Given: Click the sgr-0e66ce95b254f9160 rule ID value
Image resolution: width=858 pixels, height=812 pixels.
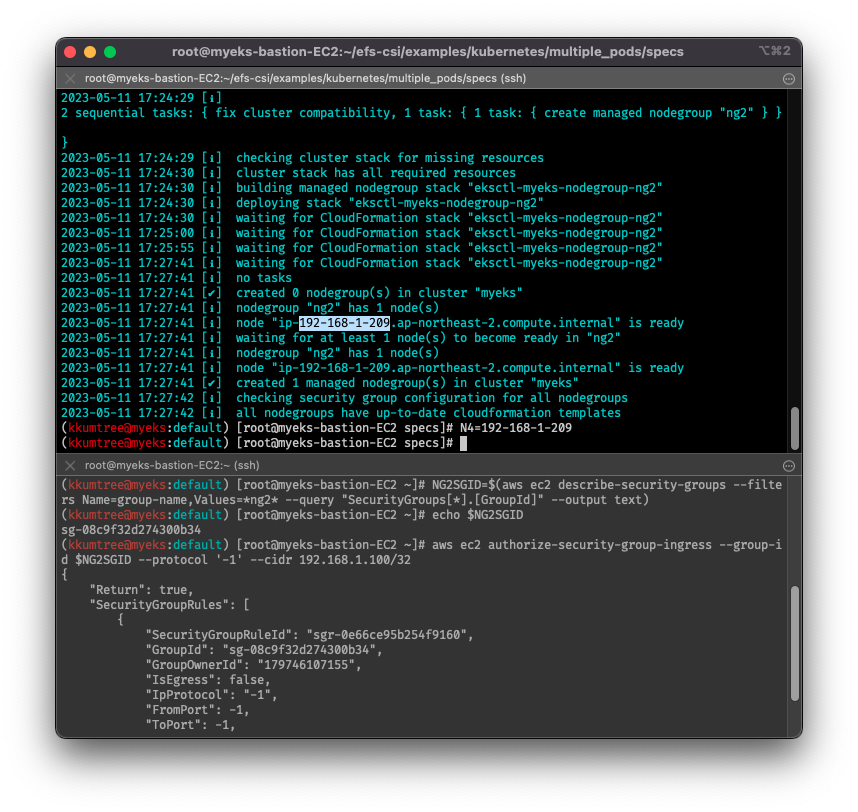Looking at the screenshot, I should click(386, 635).
